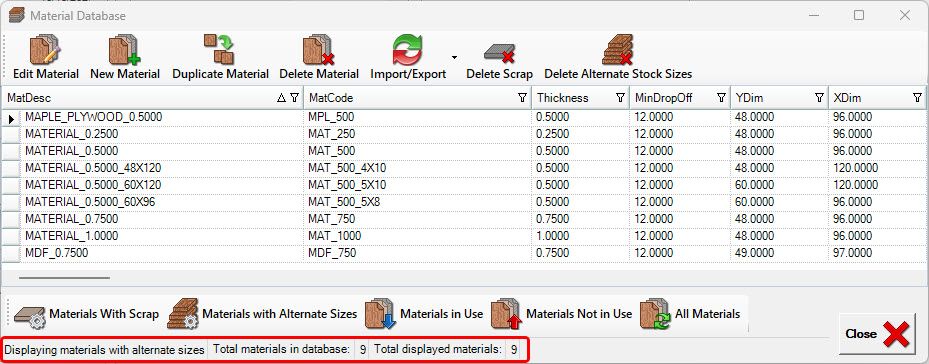Click the 49.0000 YDim cell
The height and width of the screenshot is (364, 929).
(x=779, y=253)
